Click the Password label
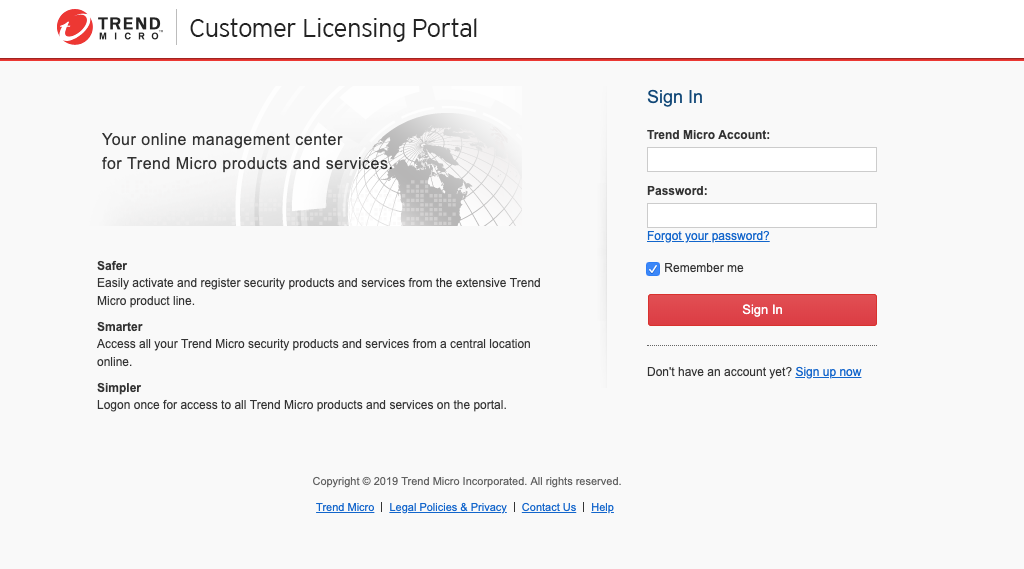This screenshot has width=1024, height=569. pyautogui.click(x=677, y=191)
